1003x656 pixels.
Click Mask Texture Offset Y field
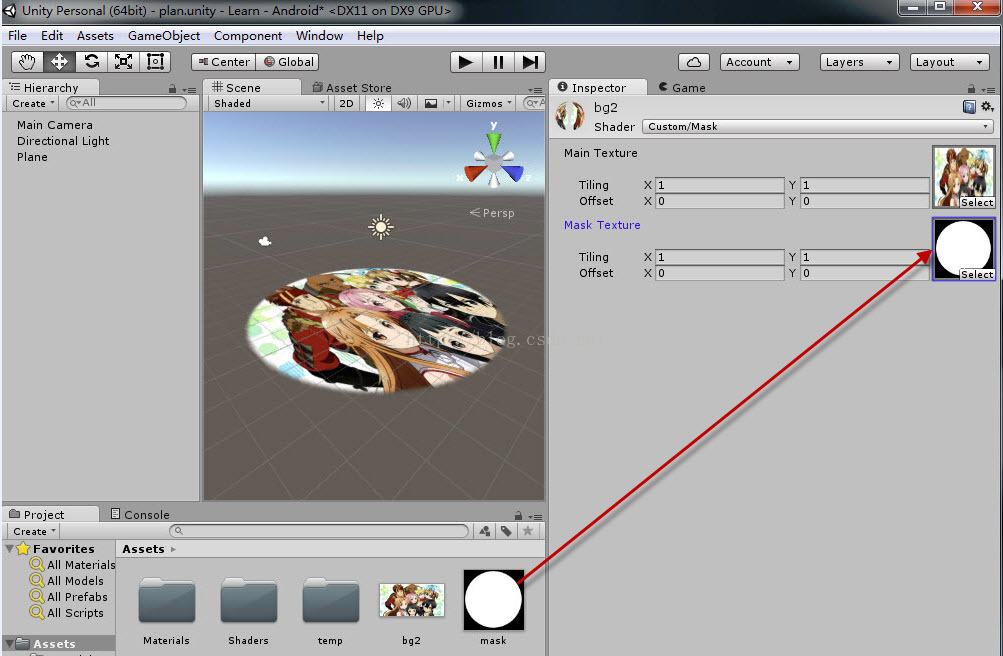coord(864,273)
